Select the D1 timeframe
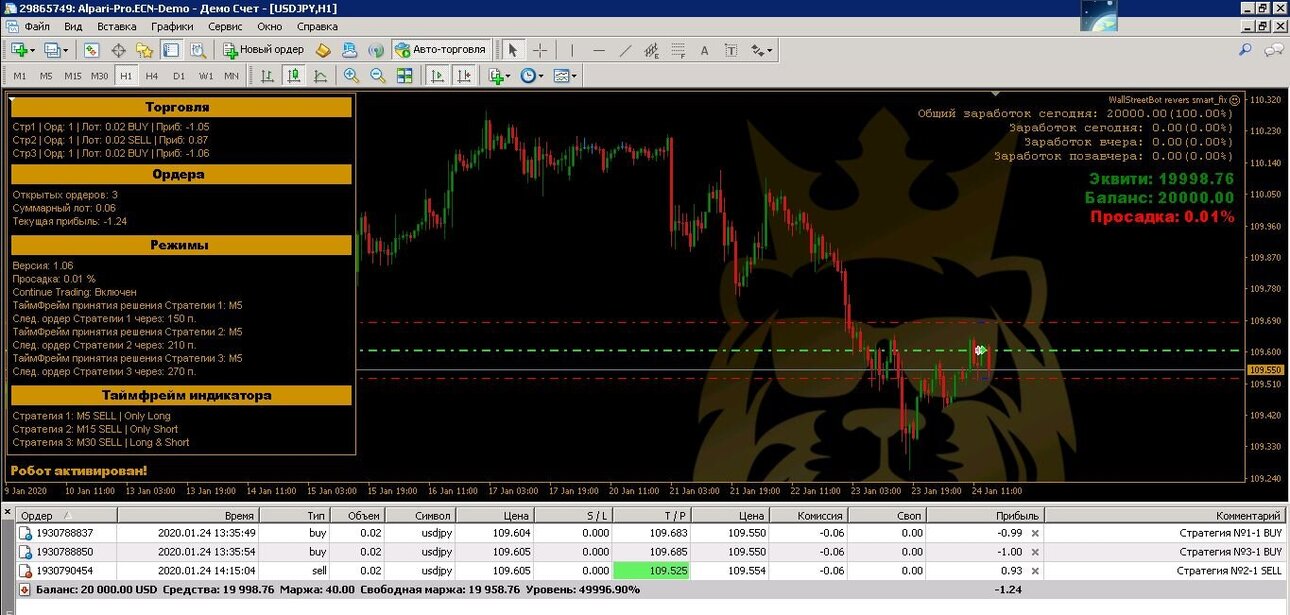 [178, 76]
